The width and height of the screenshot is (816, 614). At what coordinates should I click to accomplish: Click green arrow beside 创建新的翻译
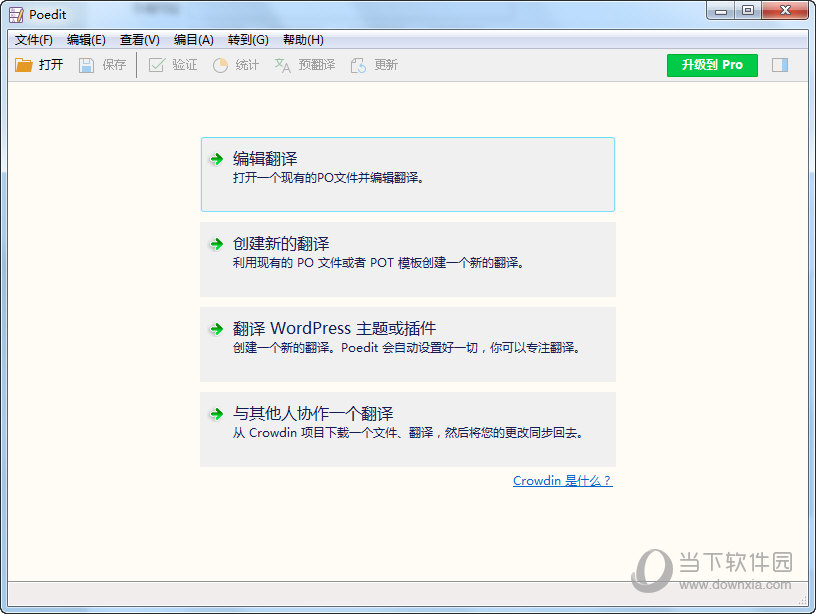tap(216, 244)
